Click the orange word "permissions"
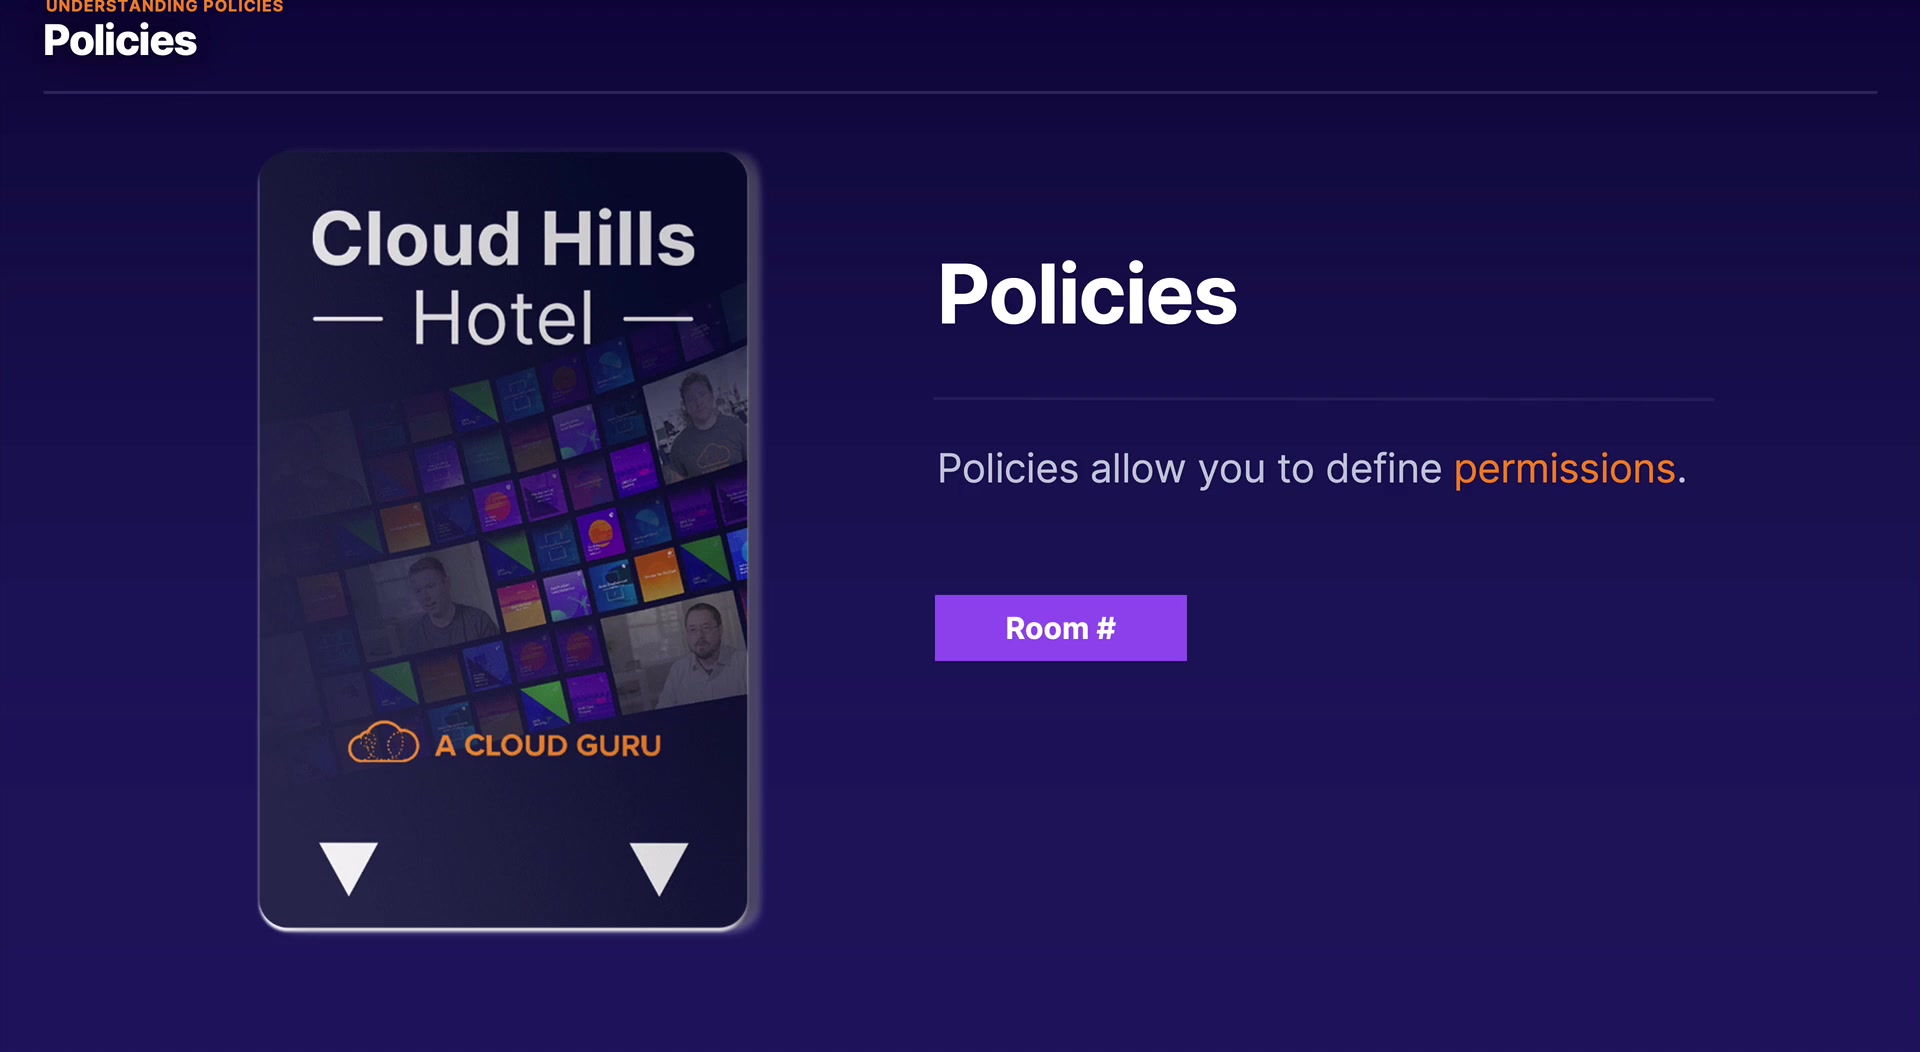The width and height of the screenshot is (1920, 1052). (1564, 469)
